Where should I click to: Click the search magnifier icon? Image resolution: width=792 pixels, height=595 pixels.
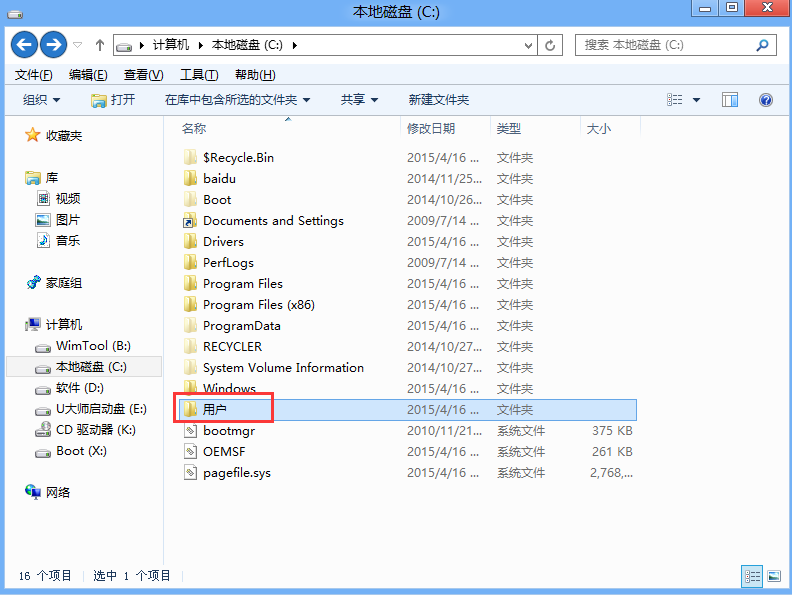pyautogui.click(x=763, y=45)
